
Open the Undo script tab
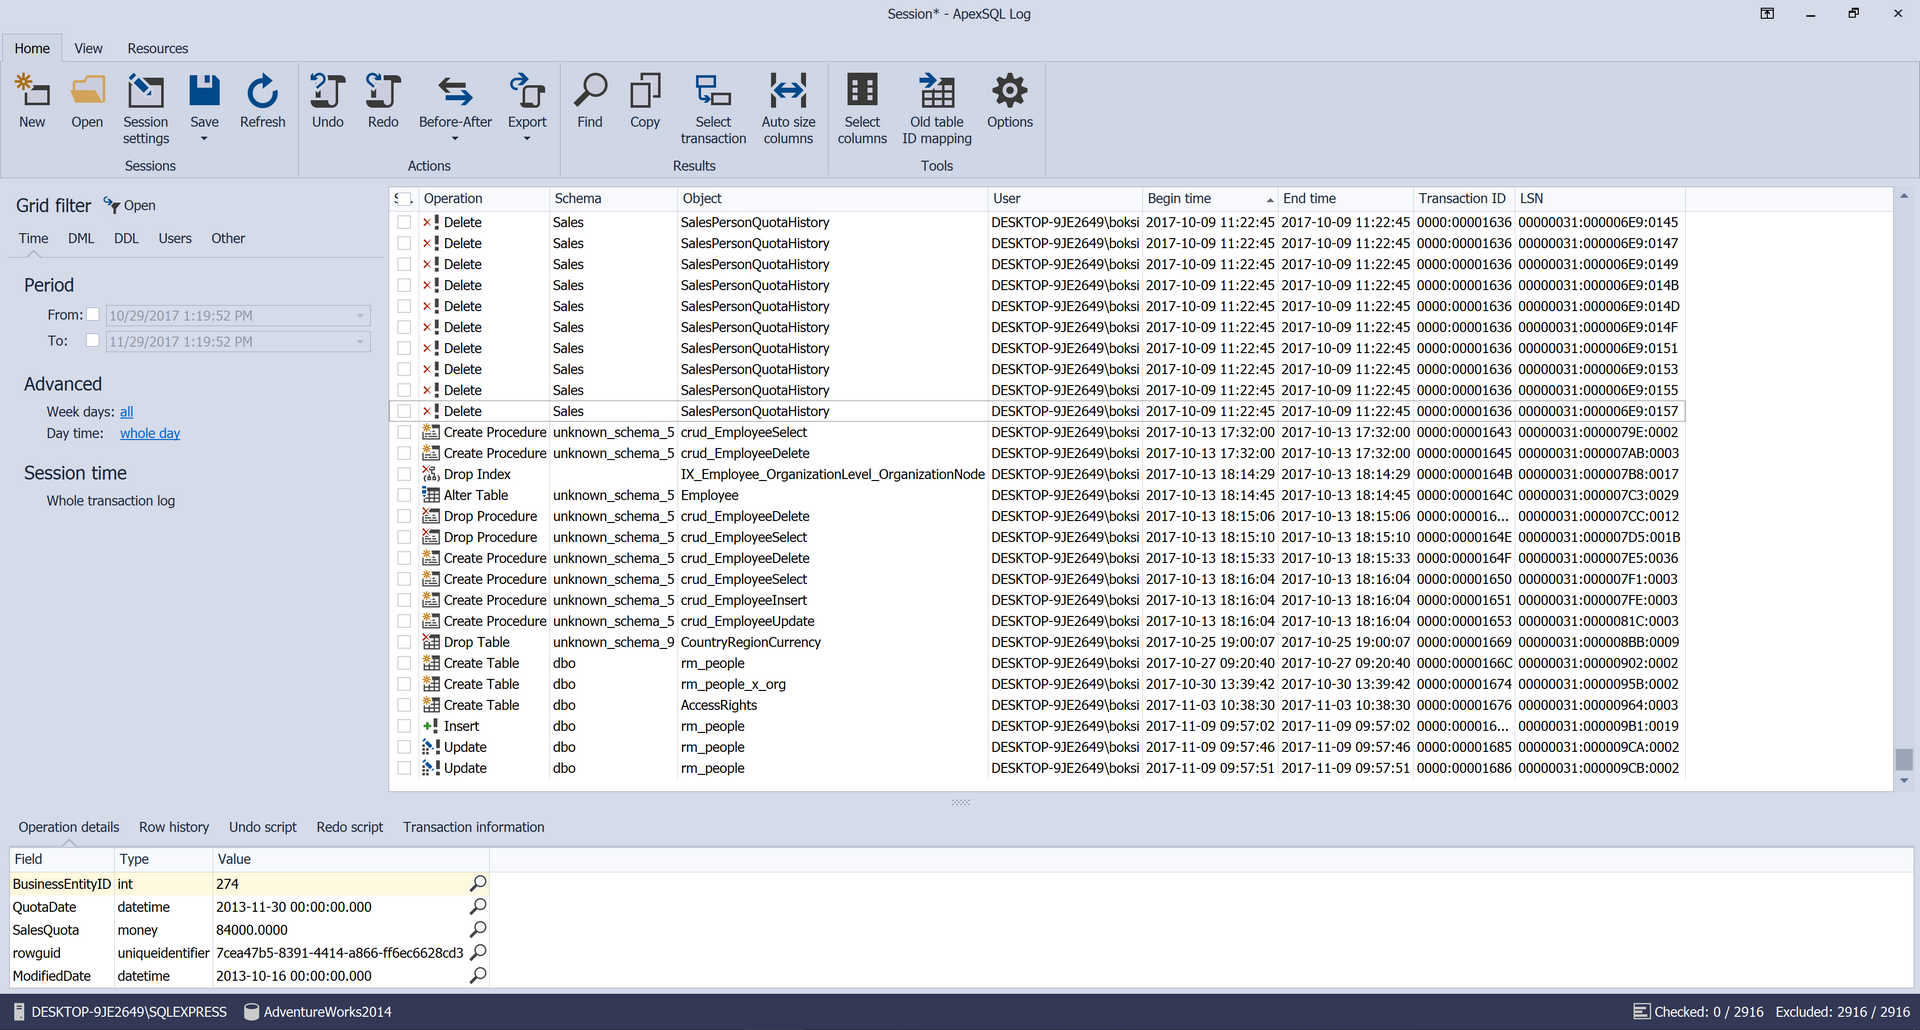pyautogui.click(x=263, y=827)
